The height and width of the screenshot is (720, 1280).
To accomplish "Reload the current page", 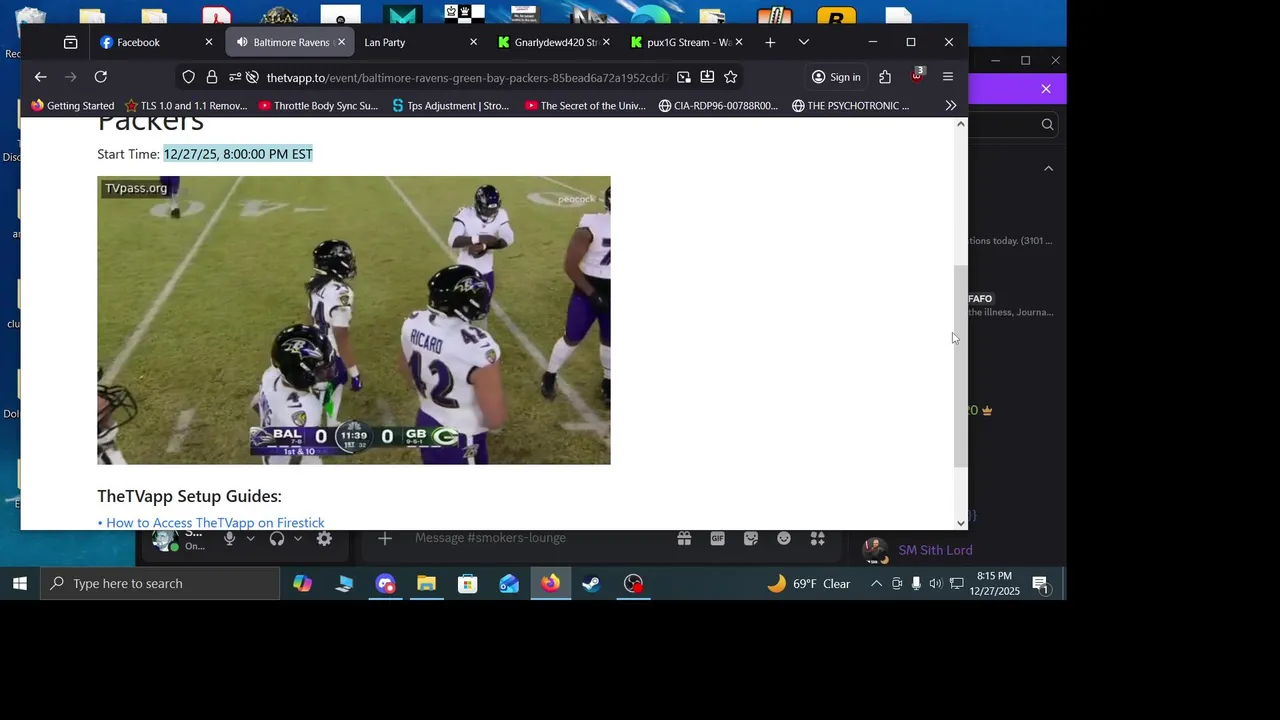I will pyautogui.click(x=100, y=77).
